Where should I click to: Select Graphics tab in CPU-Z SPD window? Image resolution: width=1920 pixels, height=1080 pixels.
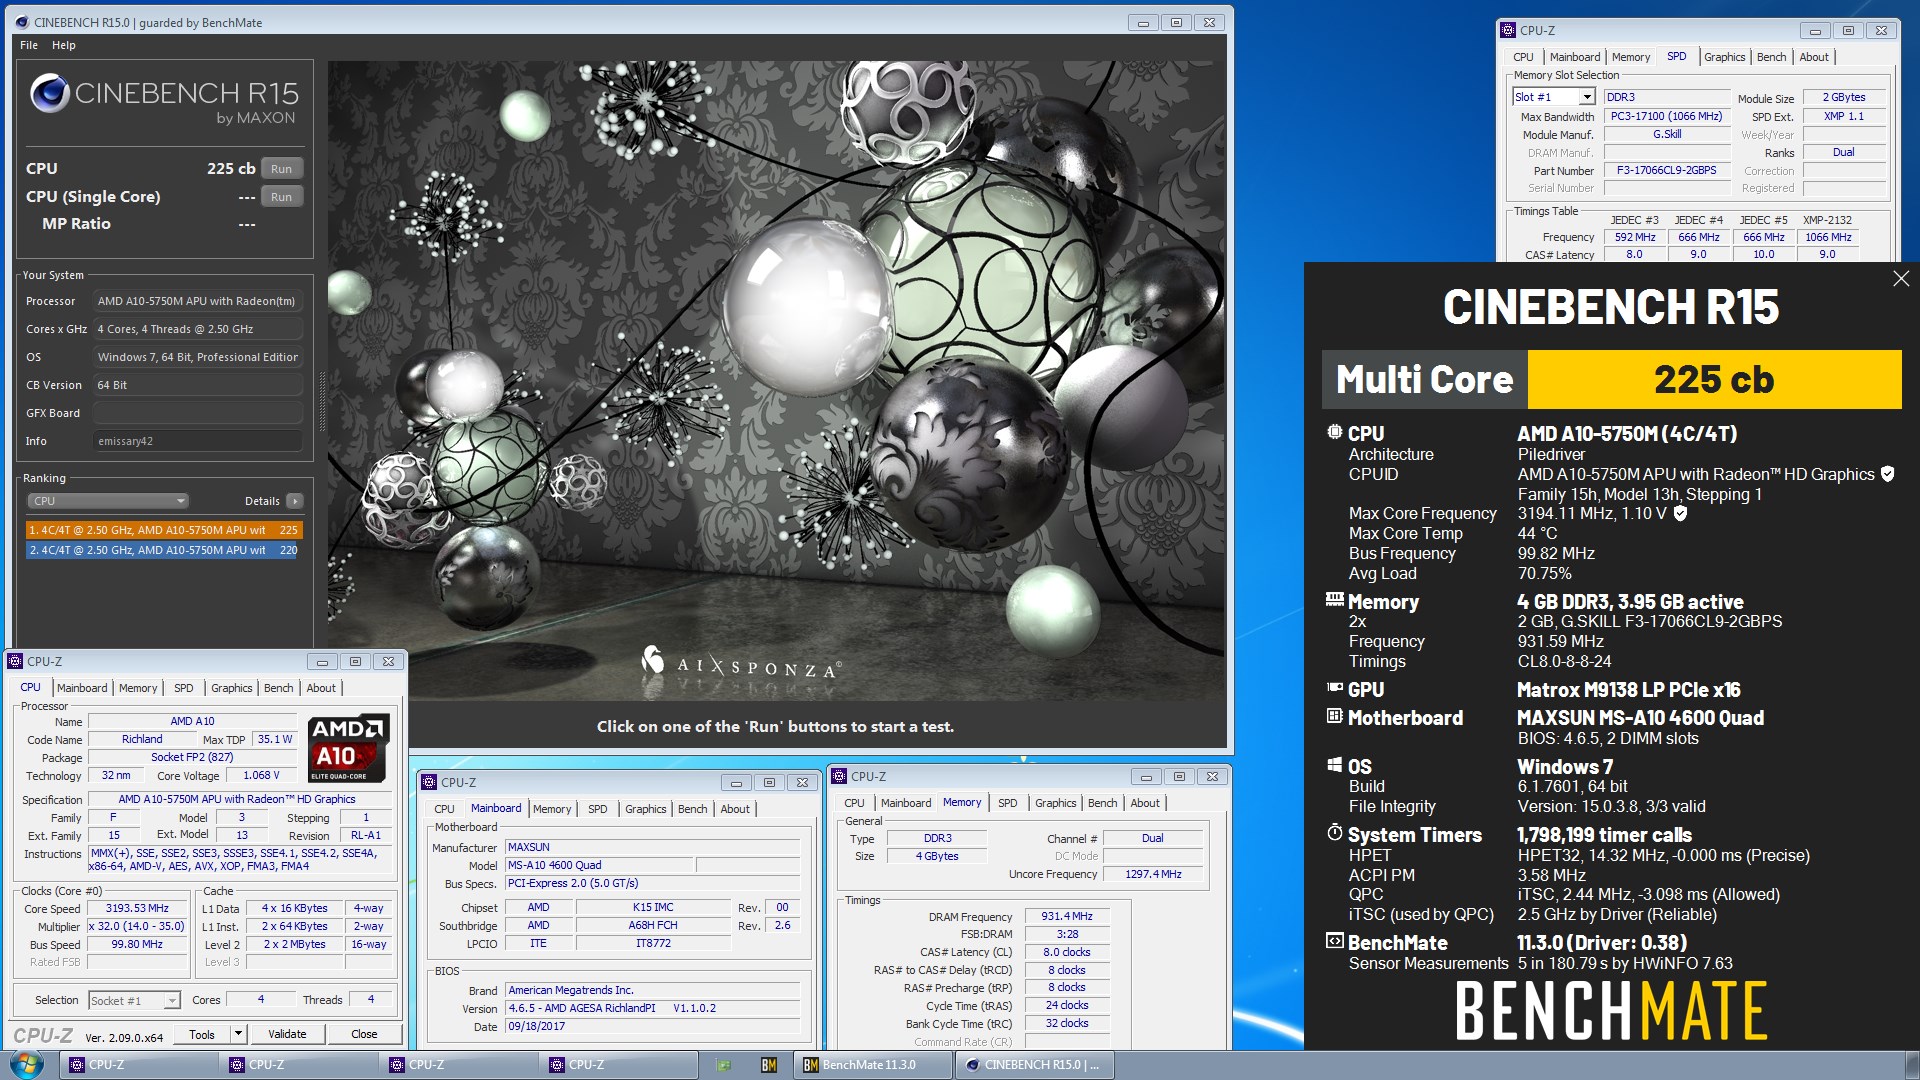[x=1724, y=57]
